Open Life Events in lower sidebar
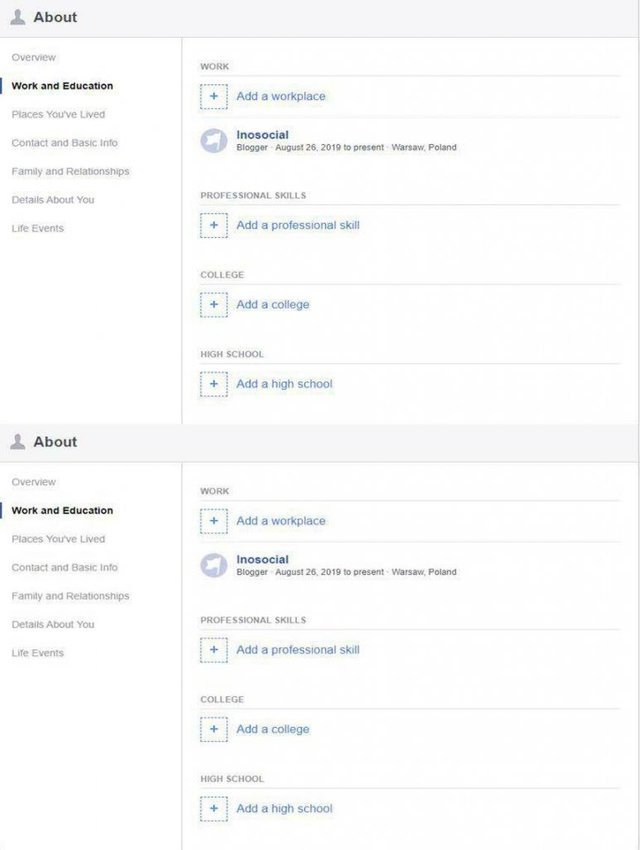 tap(38, 653)
